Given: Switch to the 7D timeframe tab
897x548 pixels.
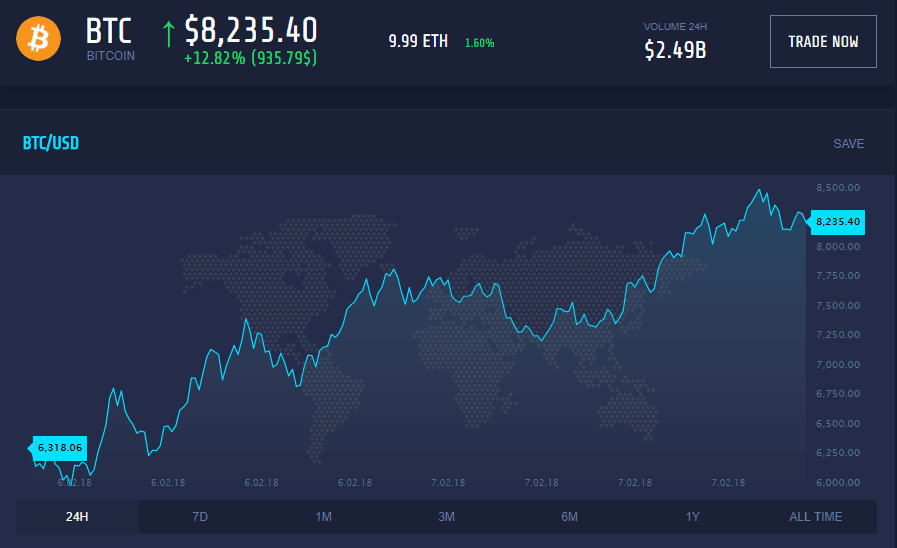Looking at the screenshot, I should click(x=200, y=517).
